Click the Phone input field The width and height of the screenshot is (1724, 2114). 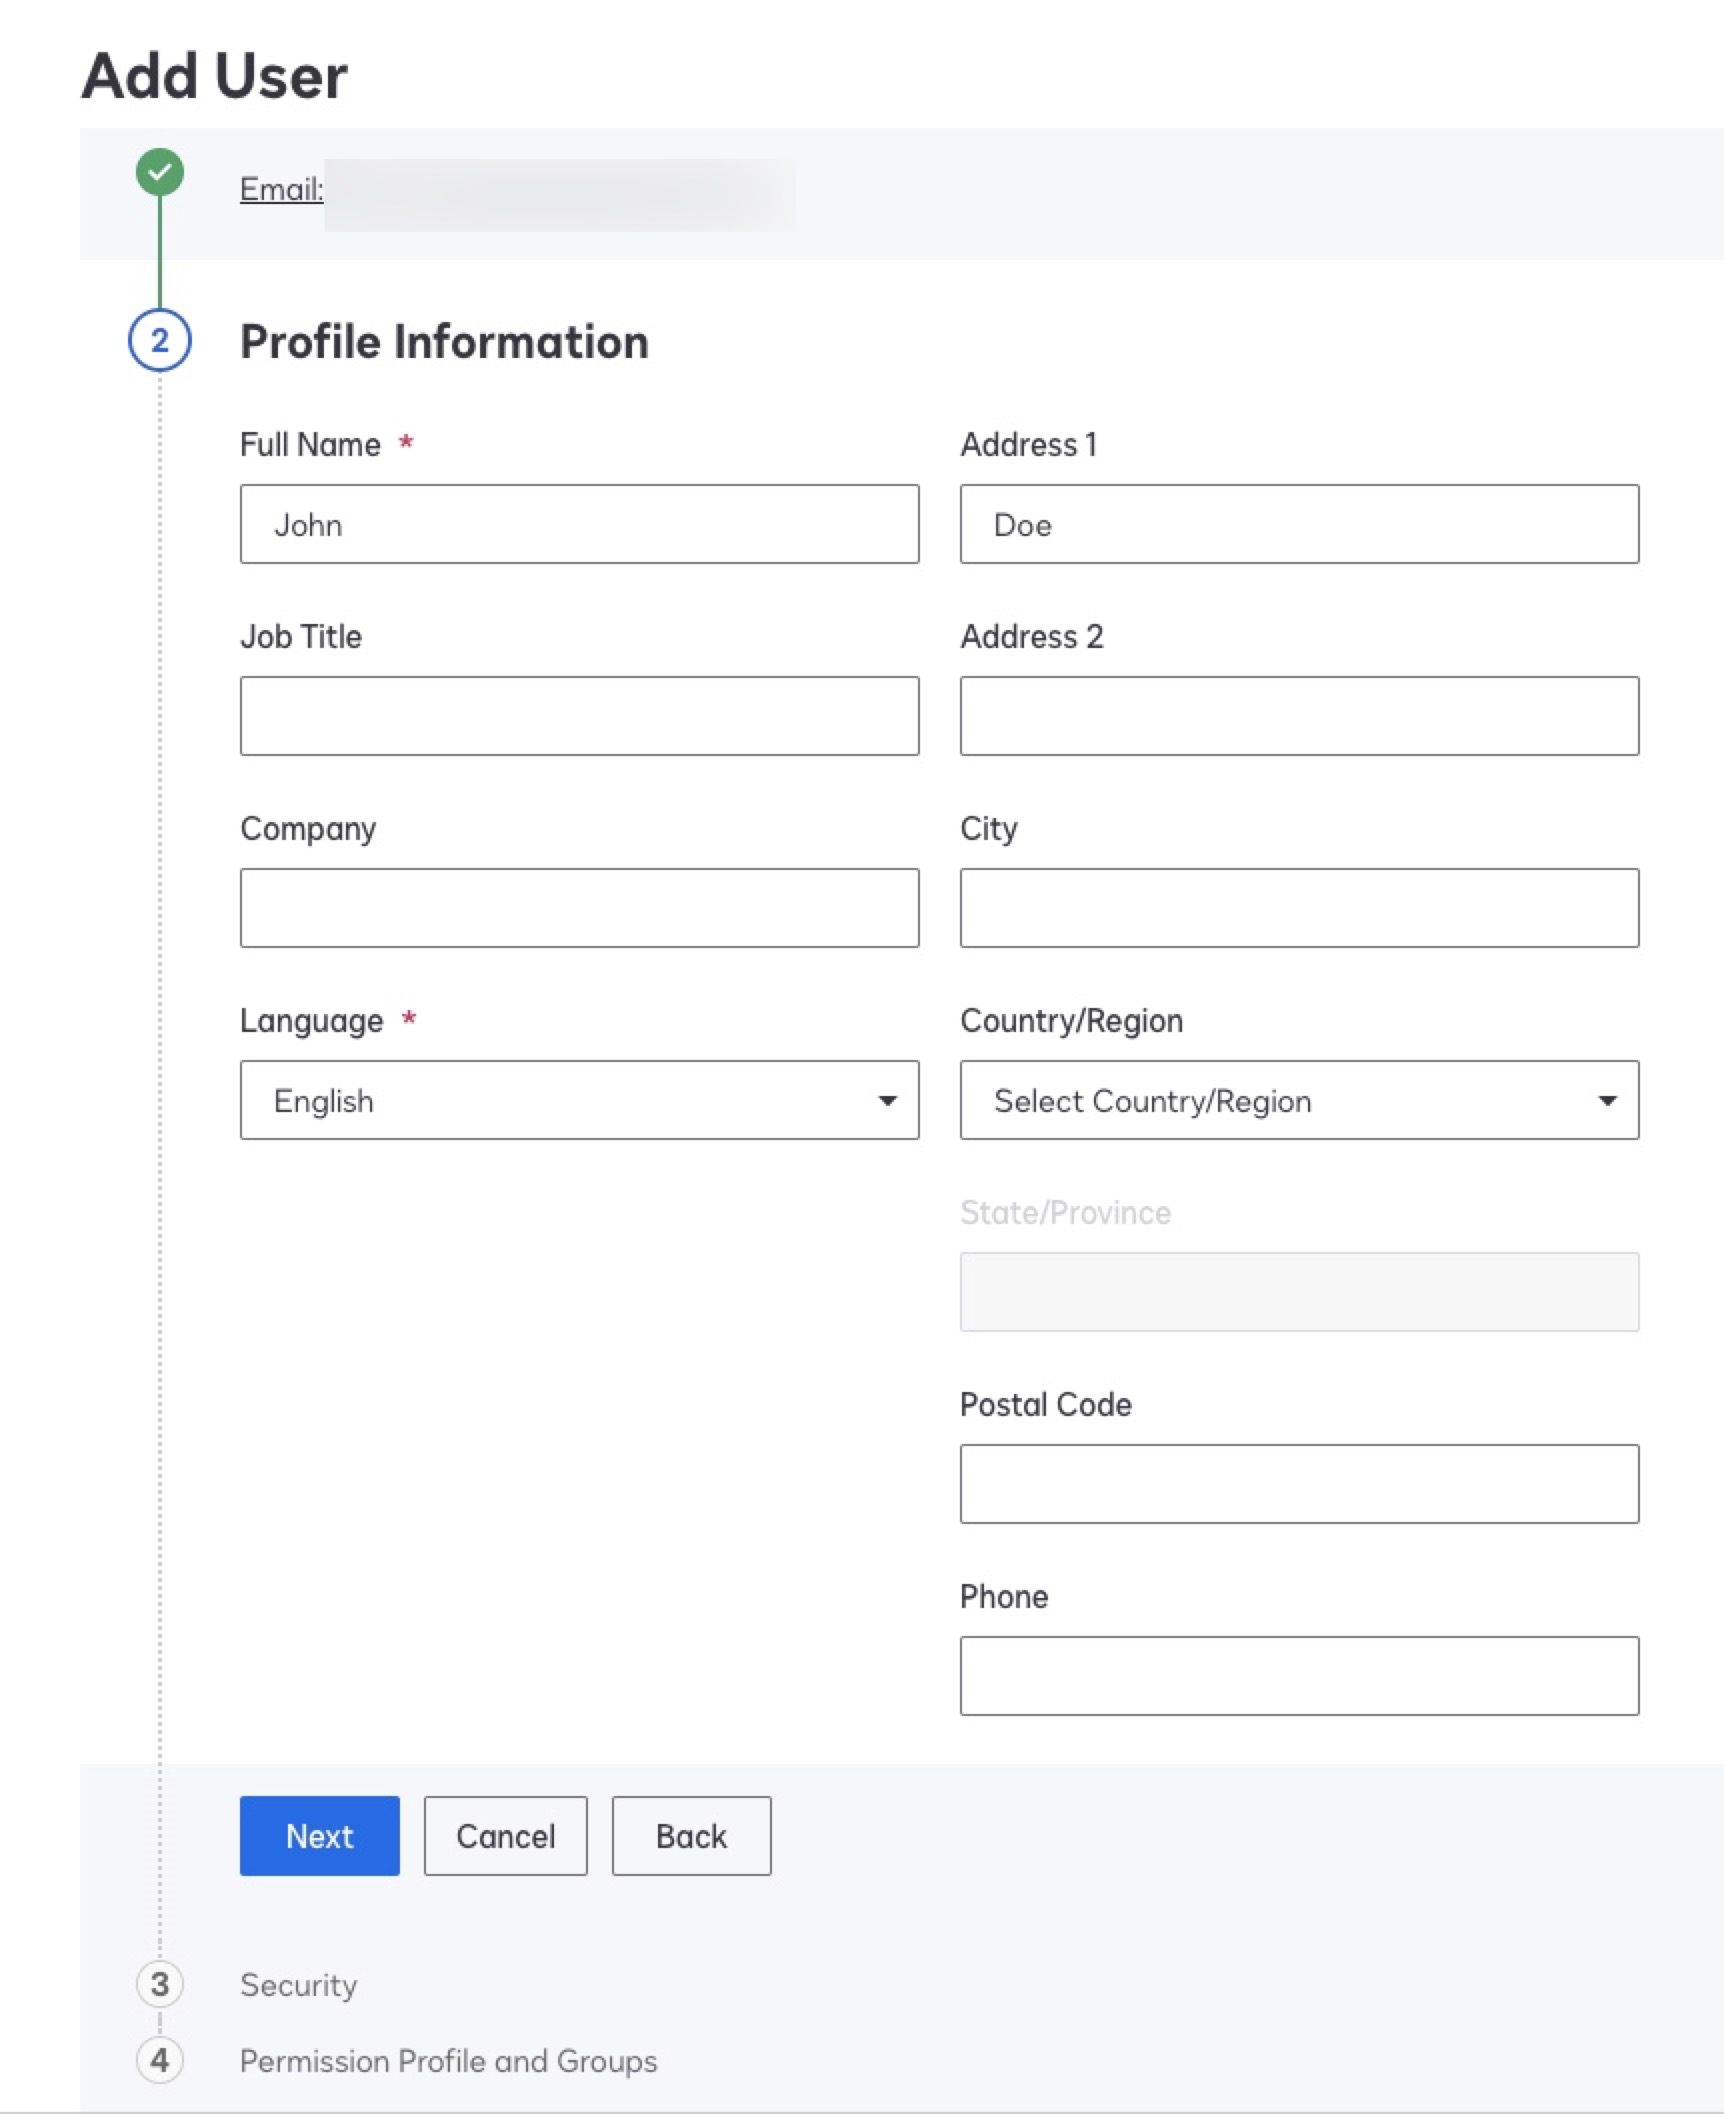(1299, 1676)
